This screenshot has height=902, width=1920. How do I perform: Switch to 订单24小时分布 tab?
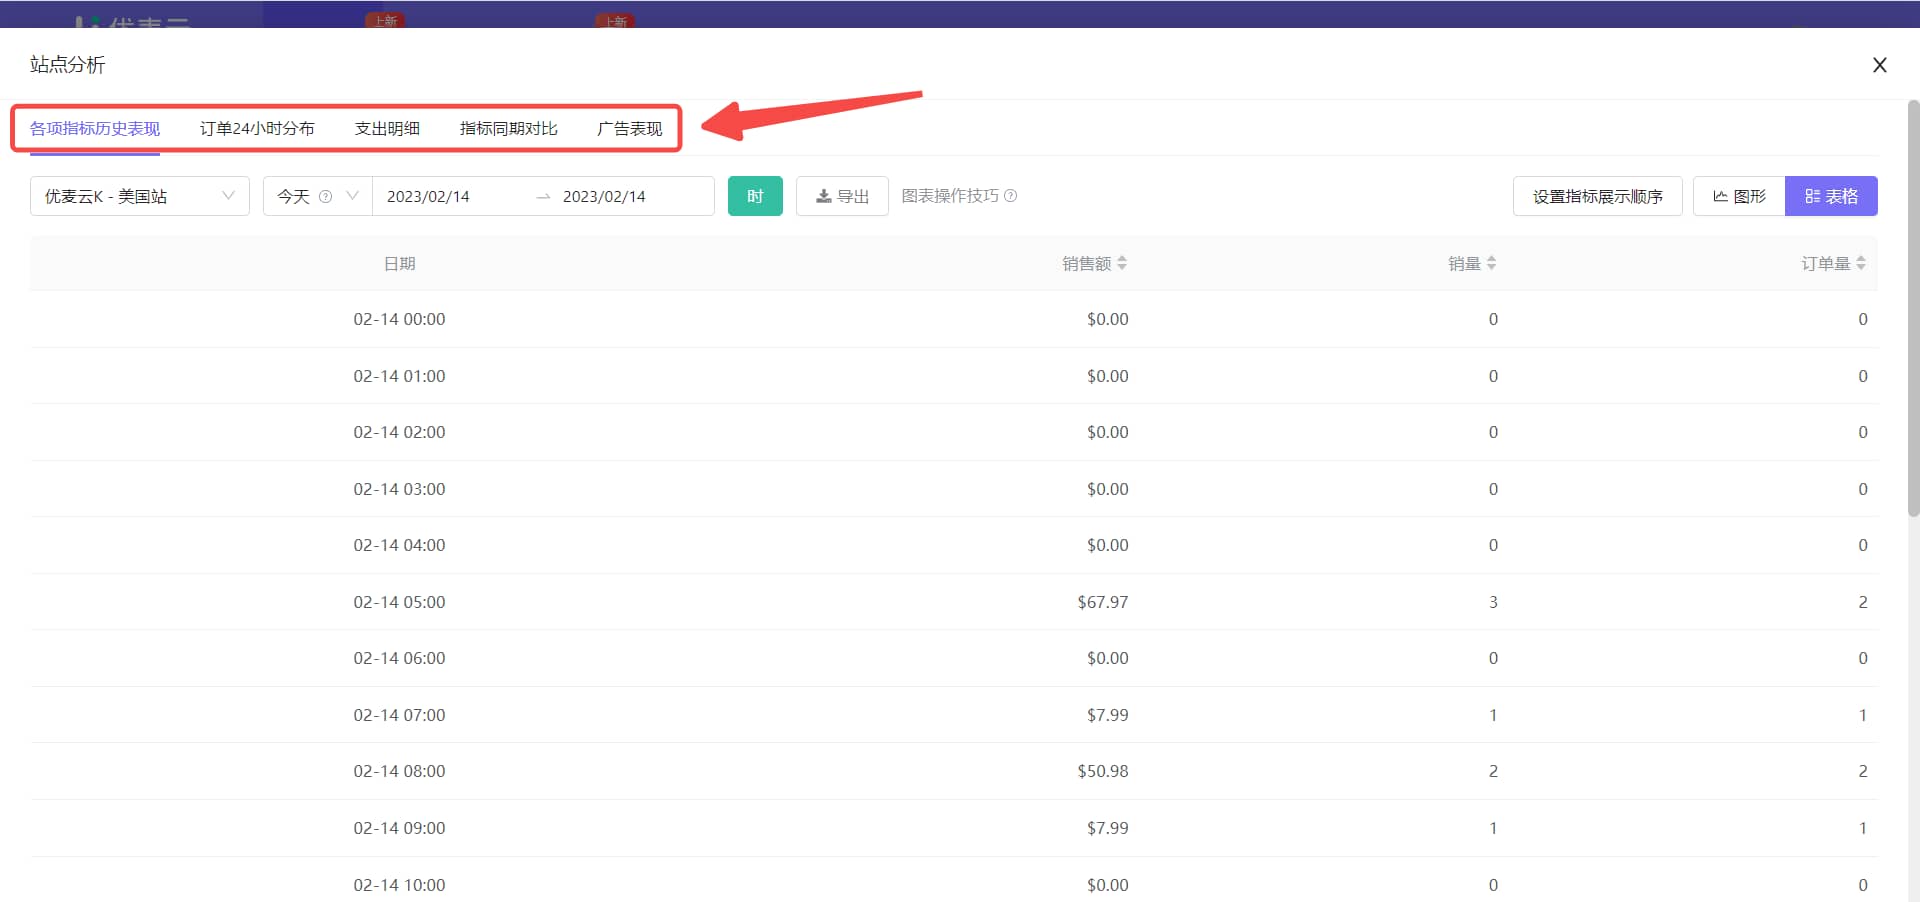click(x=257, y=128)
